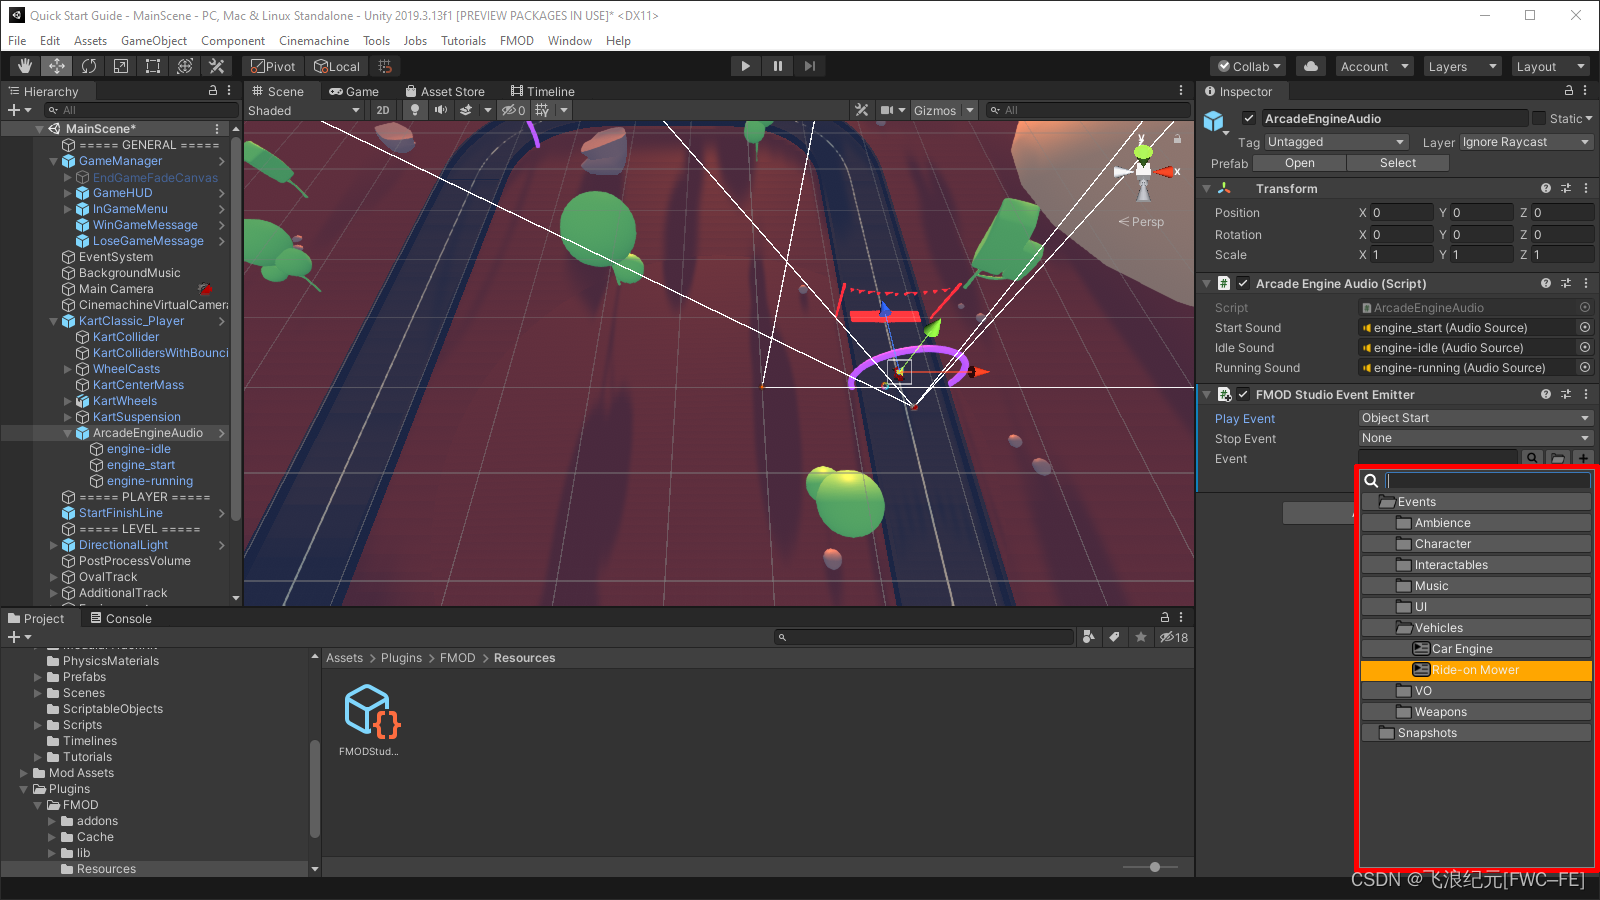This screenshot has width=1600, height=900.
Task: Open Stop Event None dropdown
Action: (1476, 438)
